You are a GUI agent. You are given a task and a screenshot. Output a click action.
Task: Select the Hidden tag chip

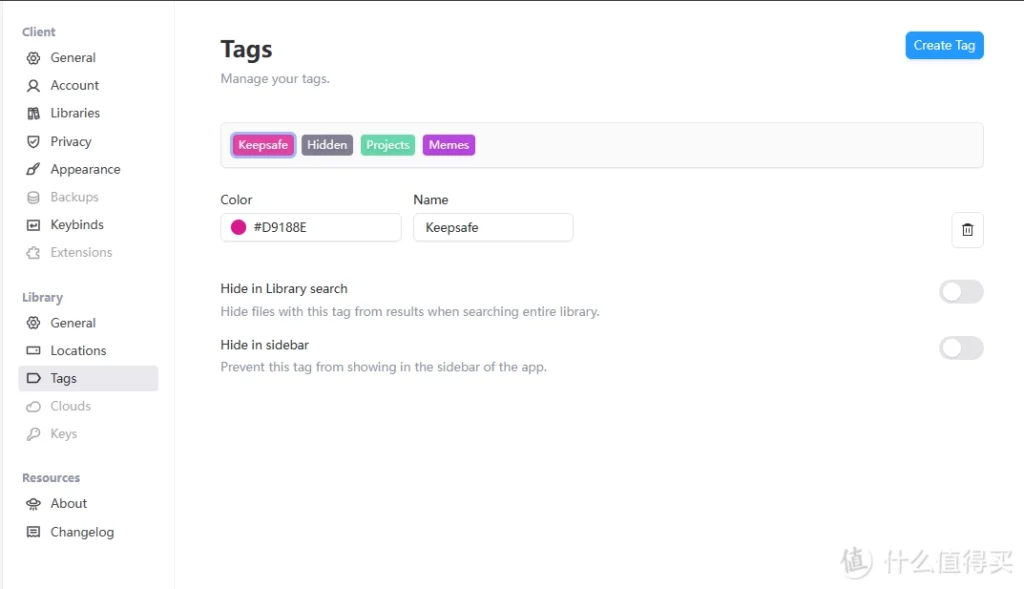click(327, 145)
